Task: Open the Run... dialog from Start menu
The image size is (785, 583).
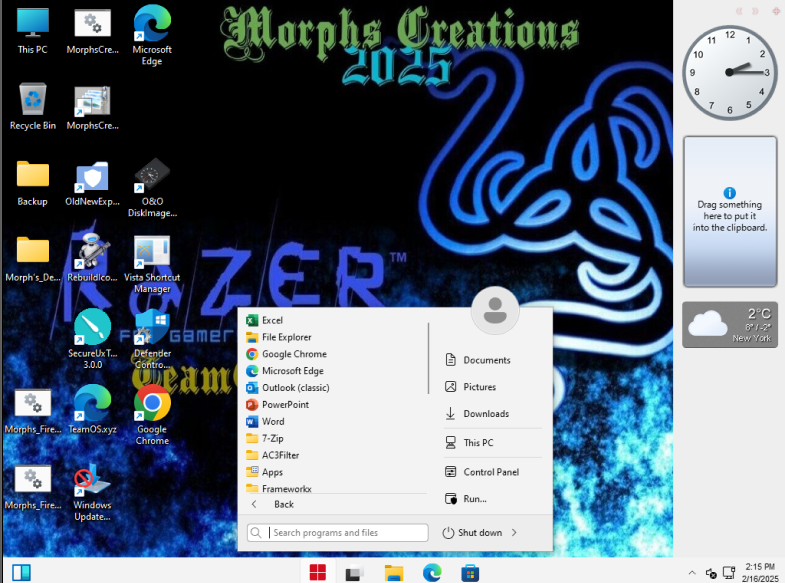Action: (466, 499)
